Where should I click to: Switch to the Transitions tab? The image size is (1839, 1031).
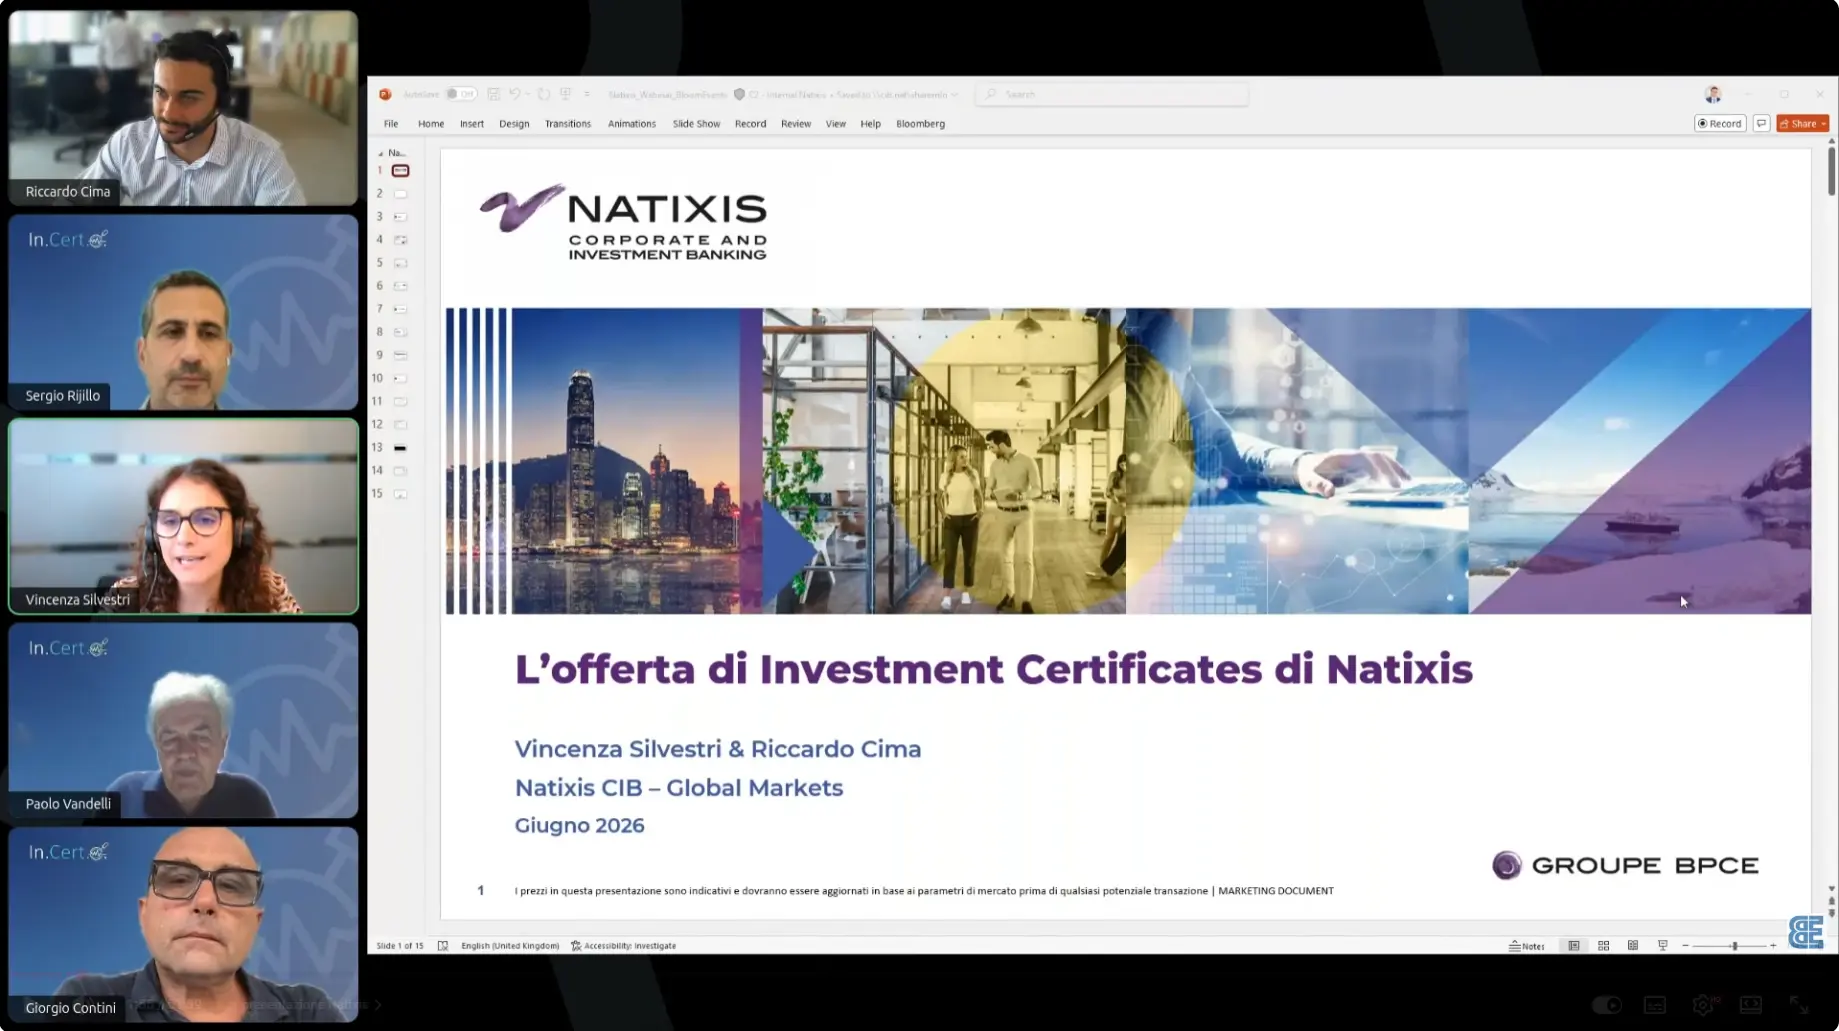pos(568,124)
